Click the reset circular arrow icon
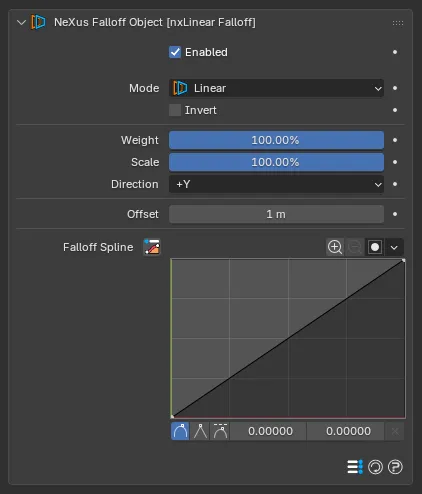The image size is (422, 494). pos(375,467)
